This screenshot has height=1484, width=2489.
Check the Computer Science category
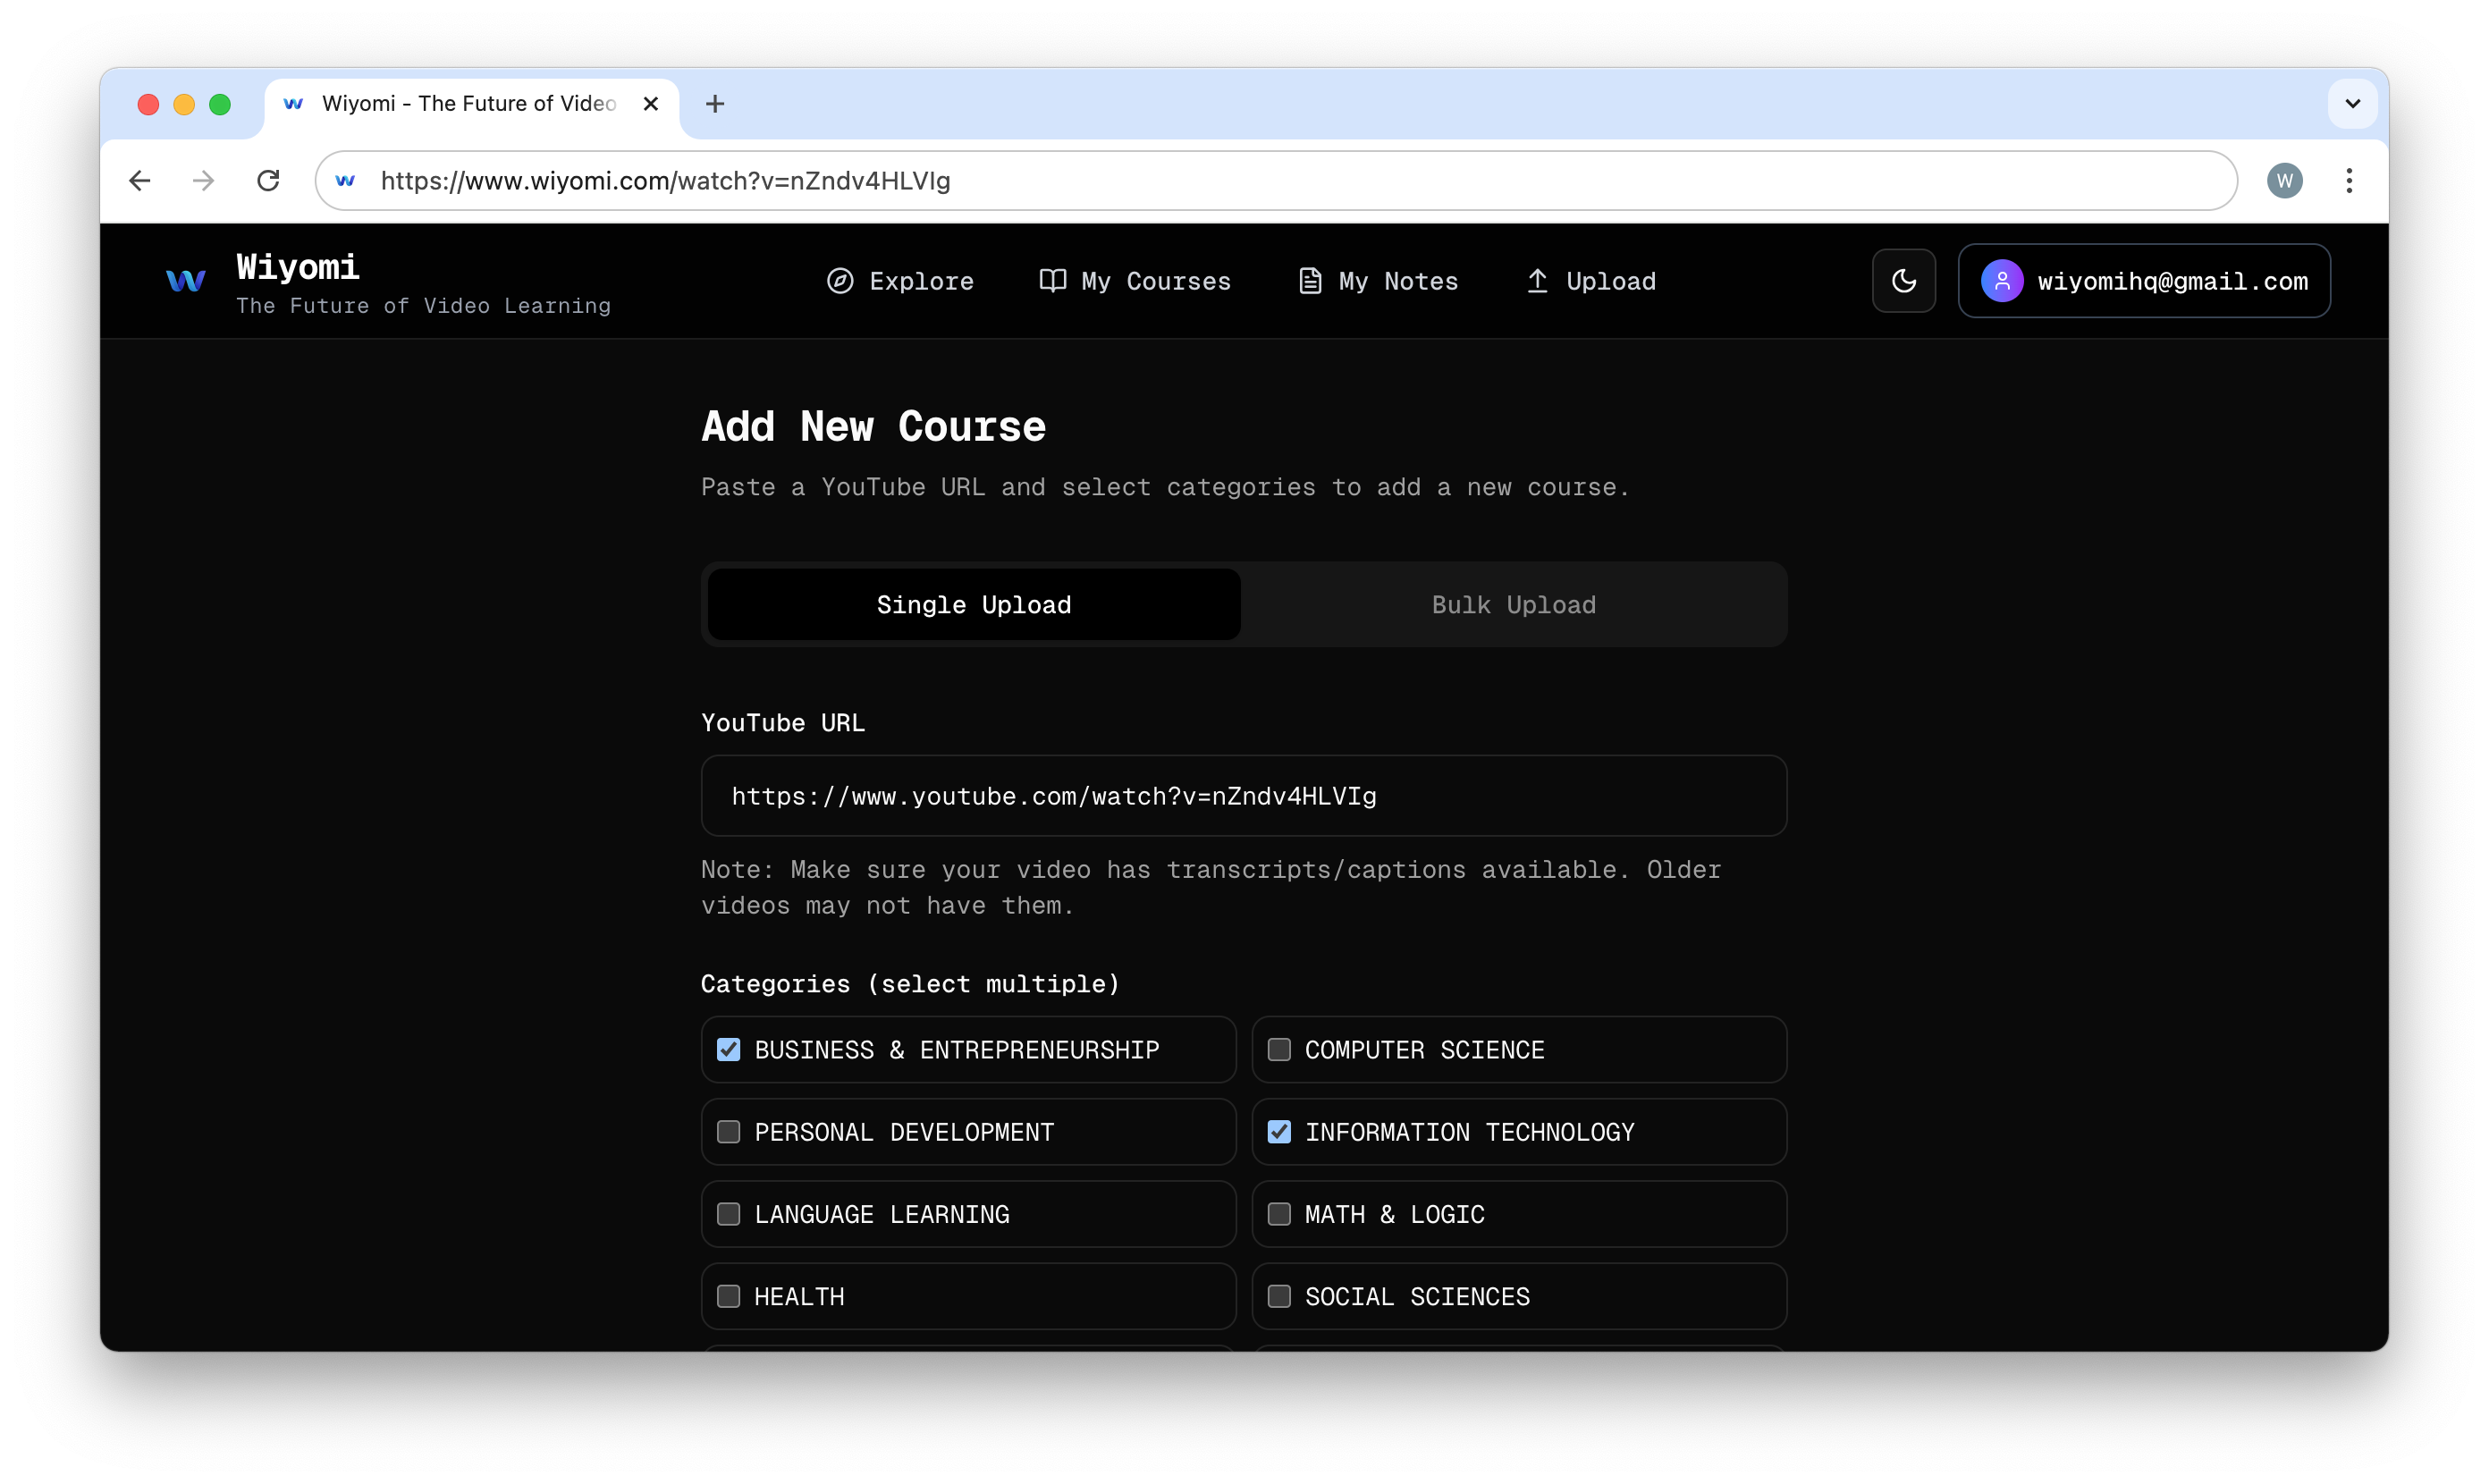coord(1279,1050)
